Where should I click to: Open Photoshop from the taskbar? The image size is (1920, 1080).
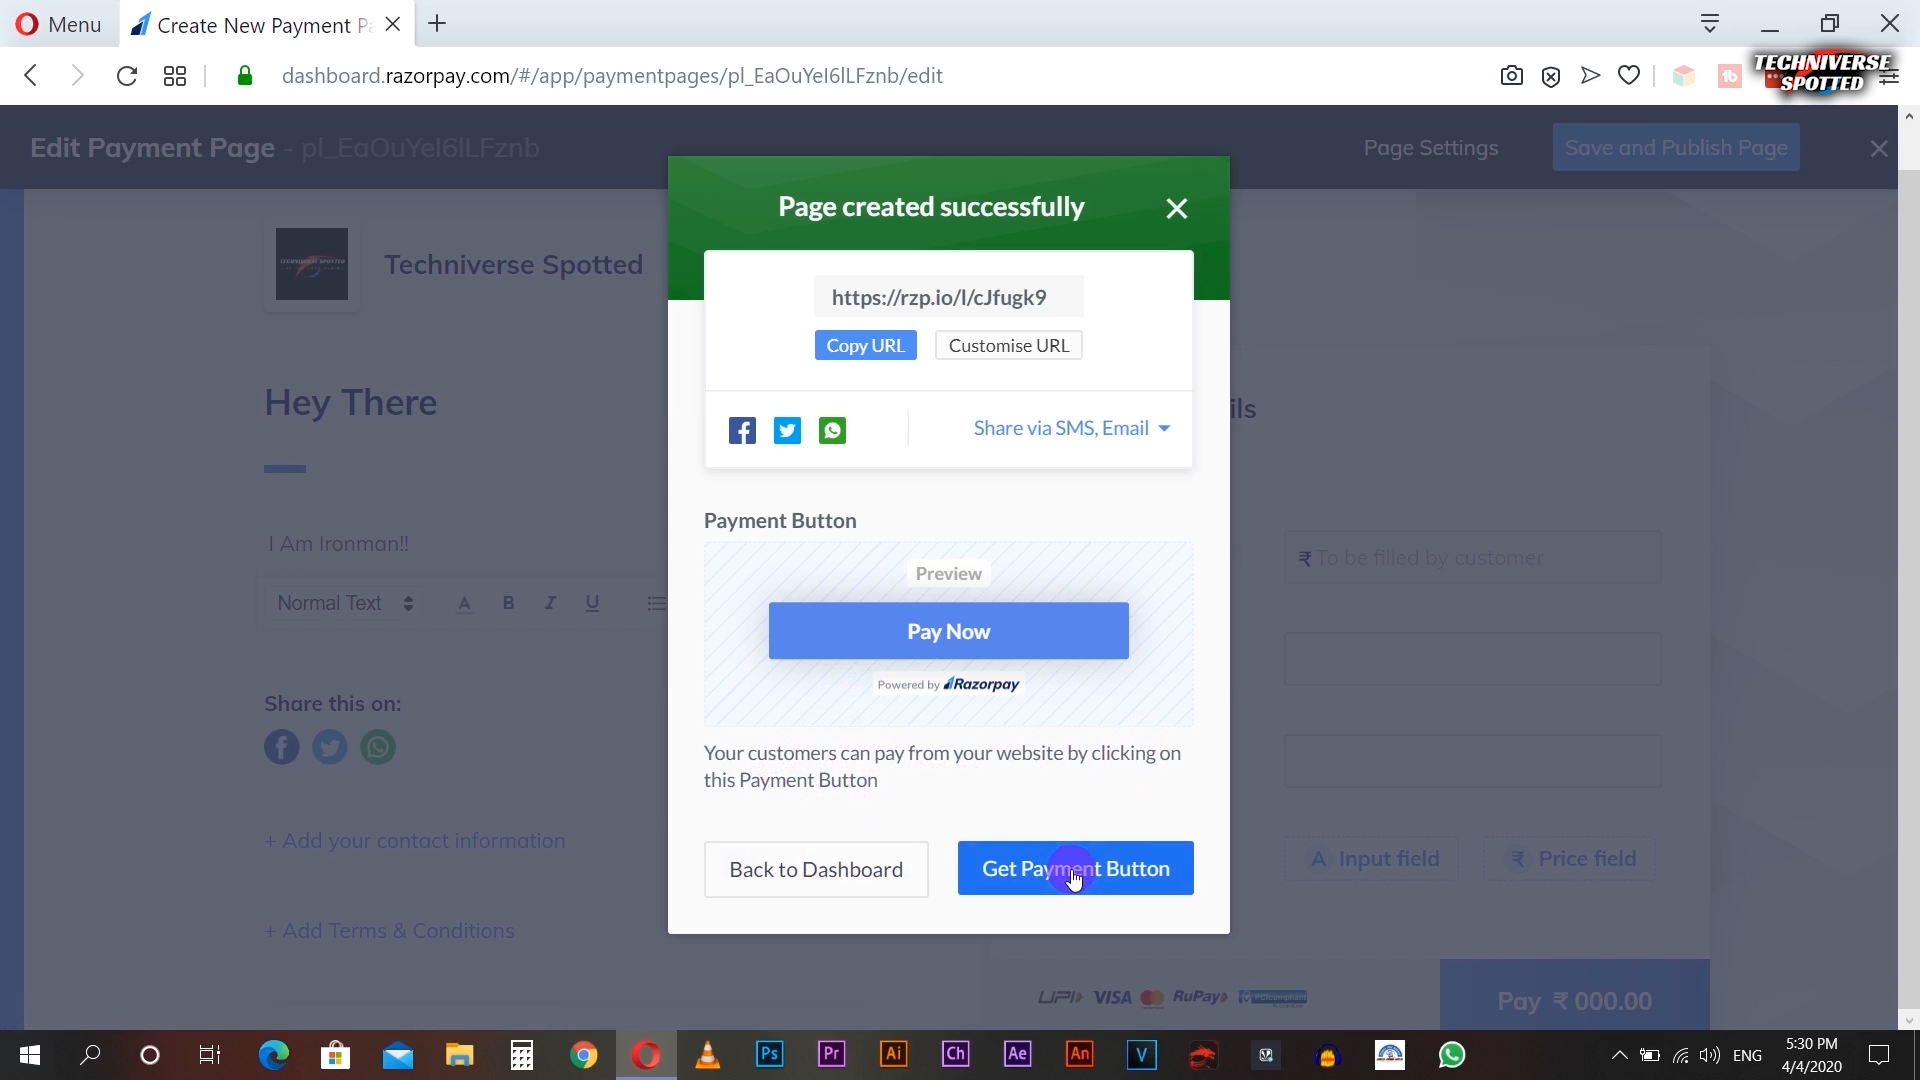[x=770, y=1055]
